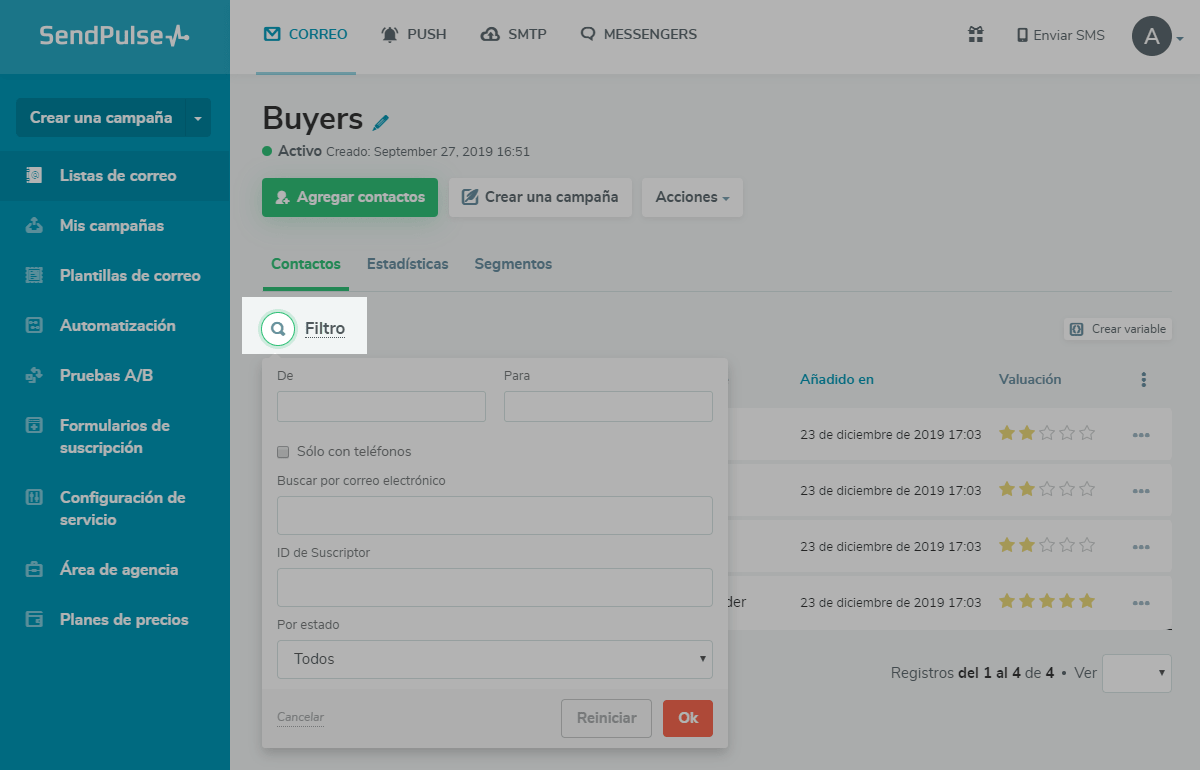Screen dimensions: 1200x770
Task: Click Enviar SMS in the header
Action: (1060, 35)
